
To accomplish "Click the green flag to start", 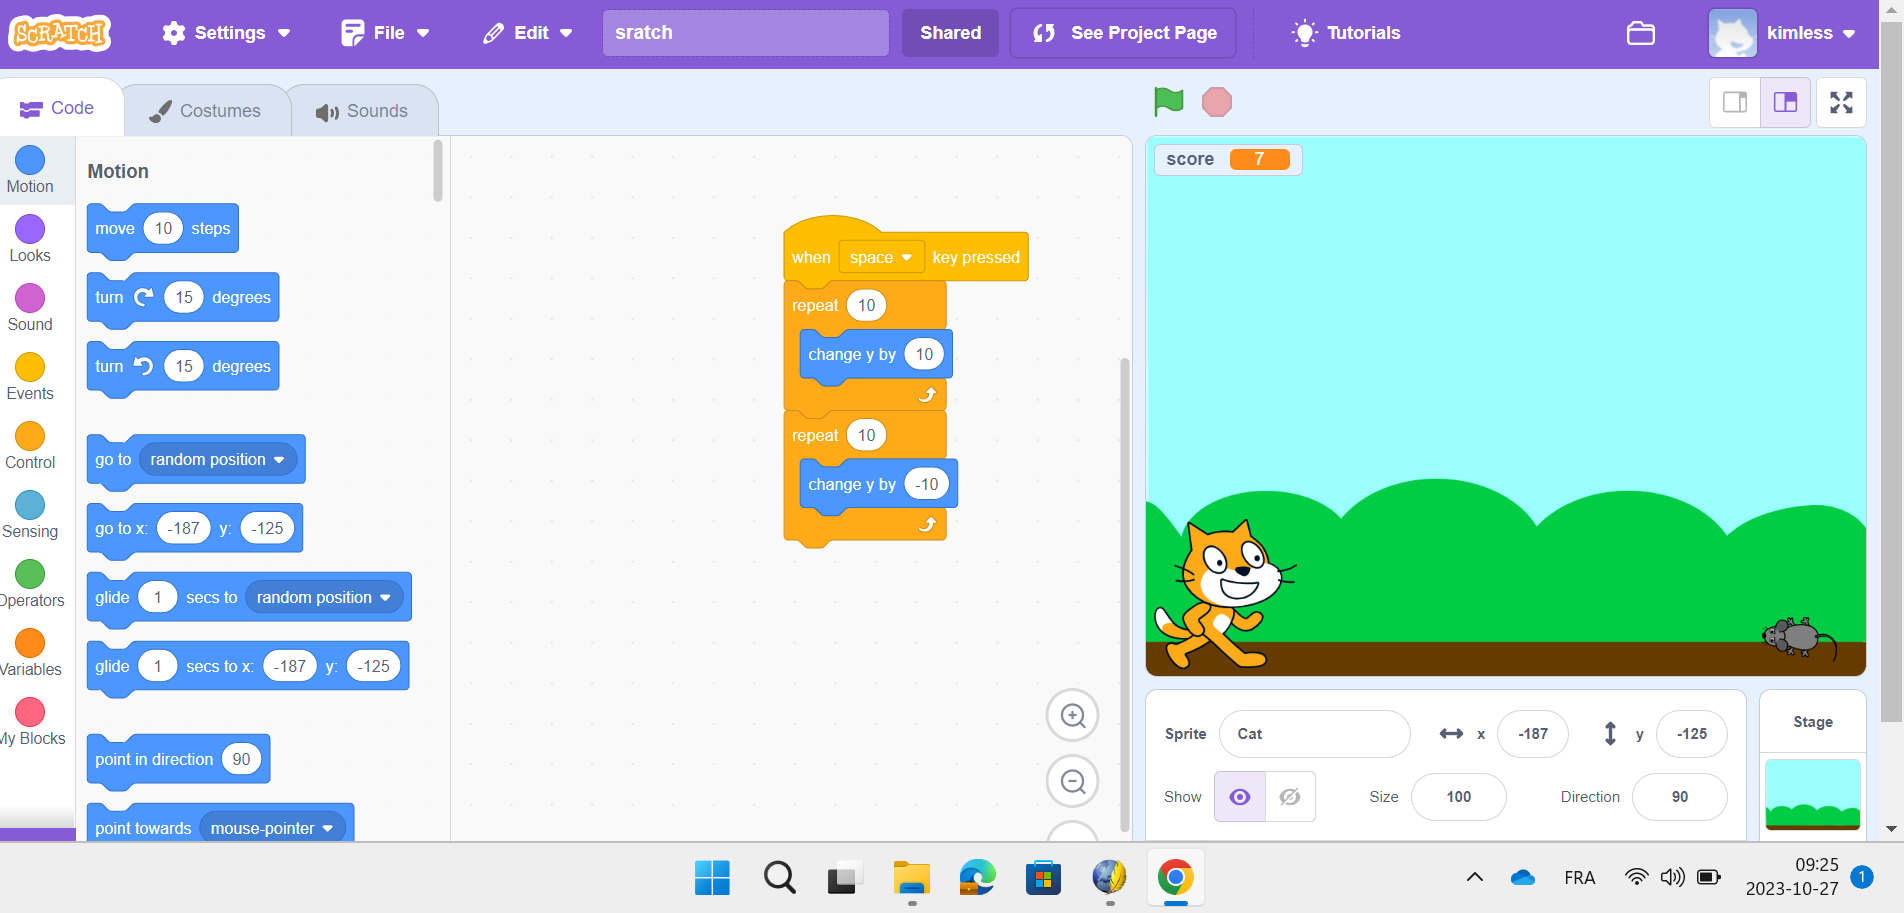I will pyautogui.click(x=1168, y=102).
